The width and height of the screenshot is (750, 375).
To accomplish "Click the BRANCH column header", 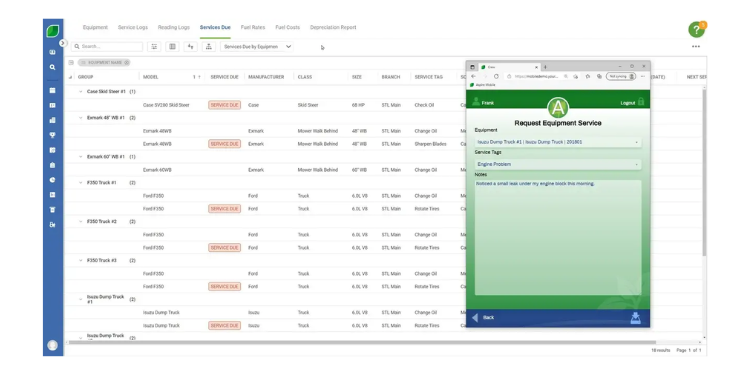I will tap(391, 77).
